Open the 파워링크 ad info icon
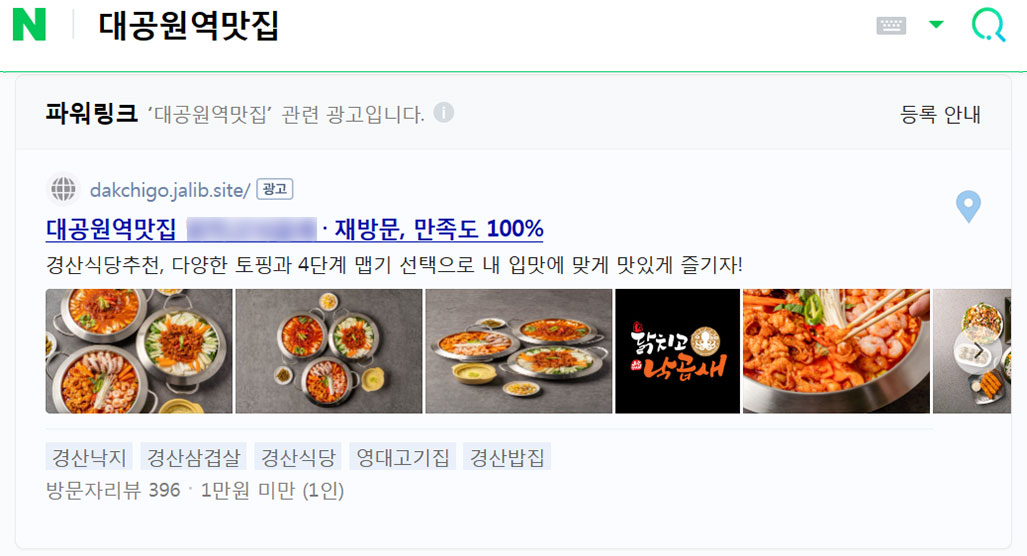The height and width of the screenshot is (556, 1027). point(443,113)
